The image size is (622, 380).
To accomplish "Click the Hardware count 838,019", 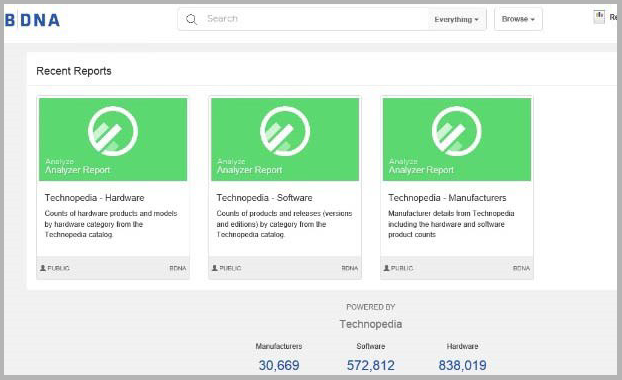I will [x=462, y=365].
